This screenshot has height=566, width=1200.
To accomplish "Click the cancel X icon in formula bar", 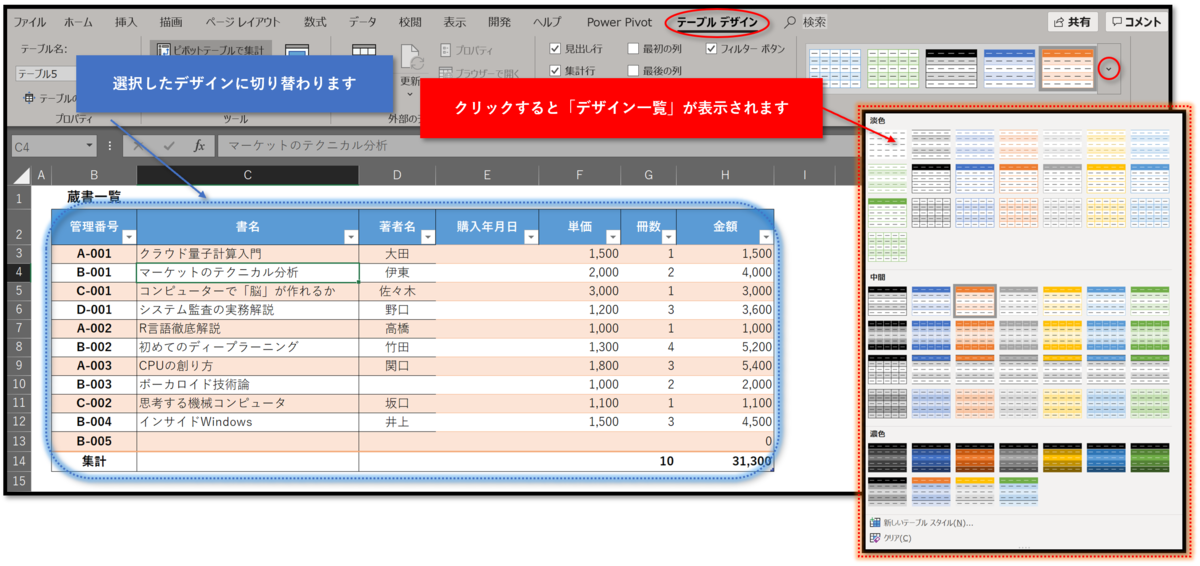I will pos(140,145).
